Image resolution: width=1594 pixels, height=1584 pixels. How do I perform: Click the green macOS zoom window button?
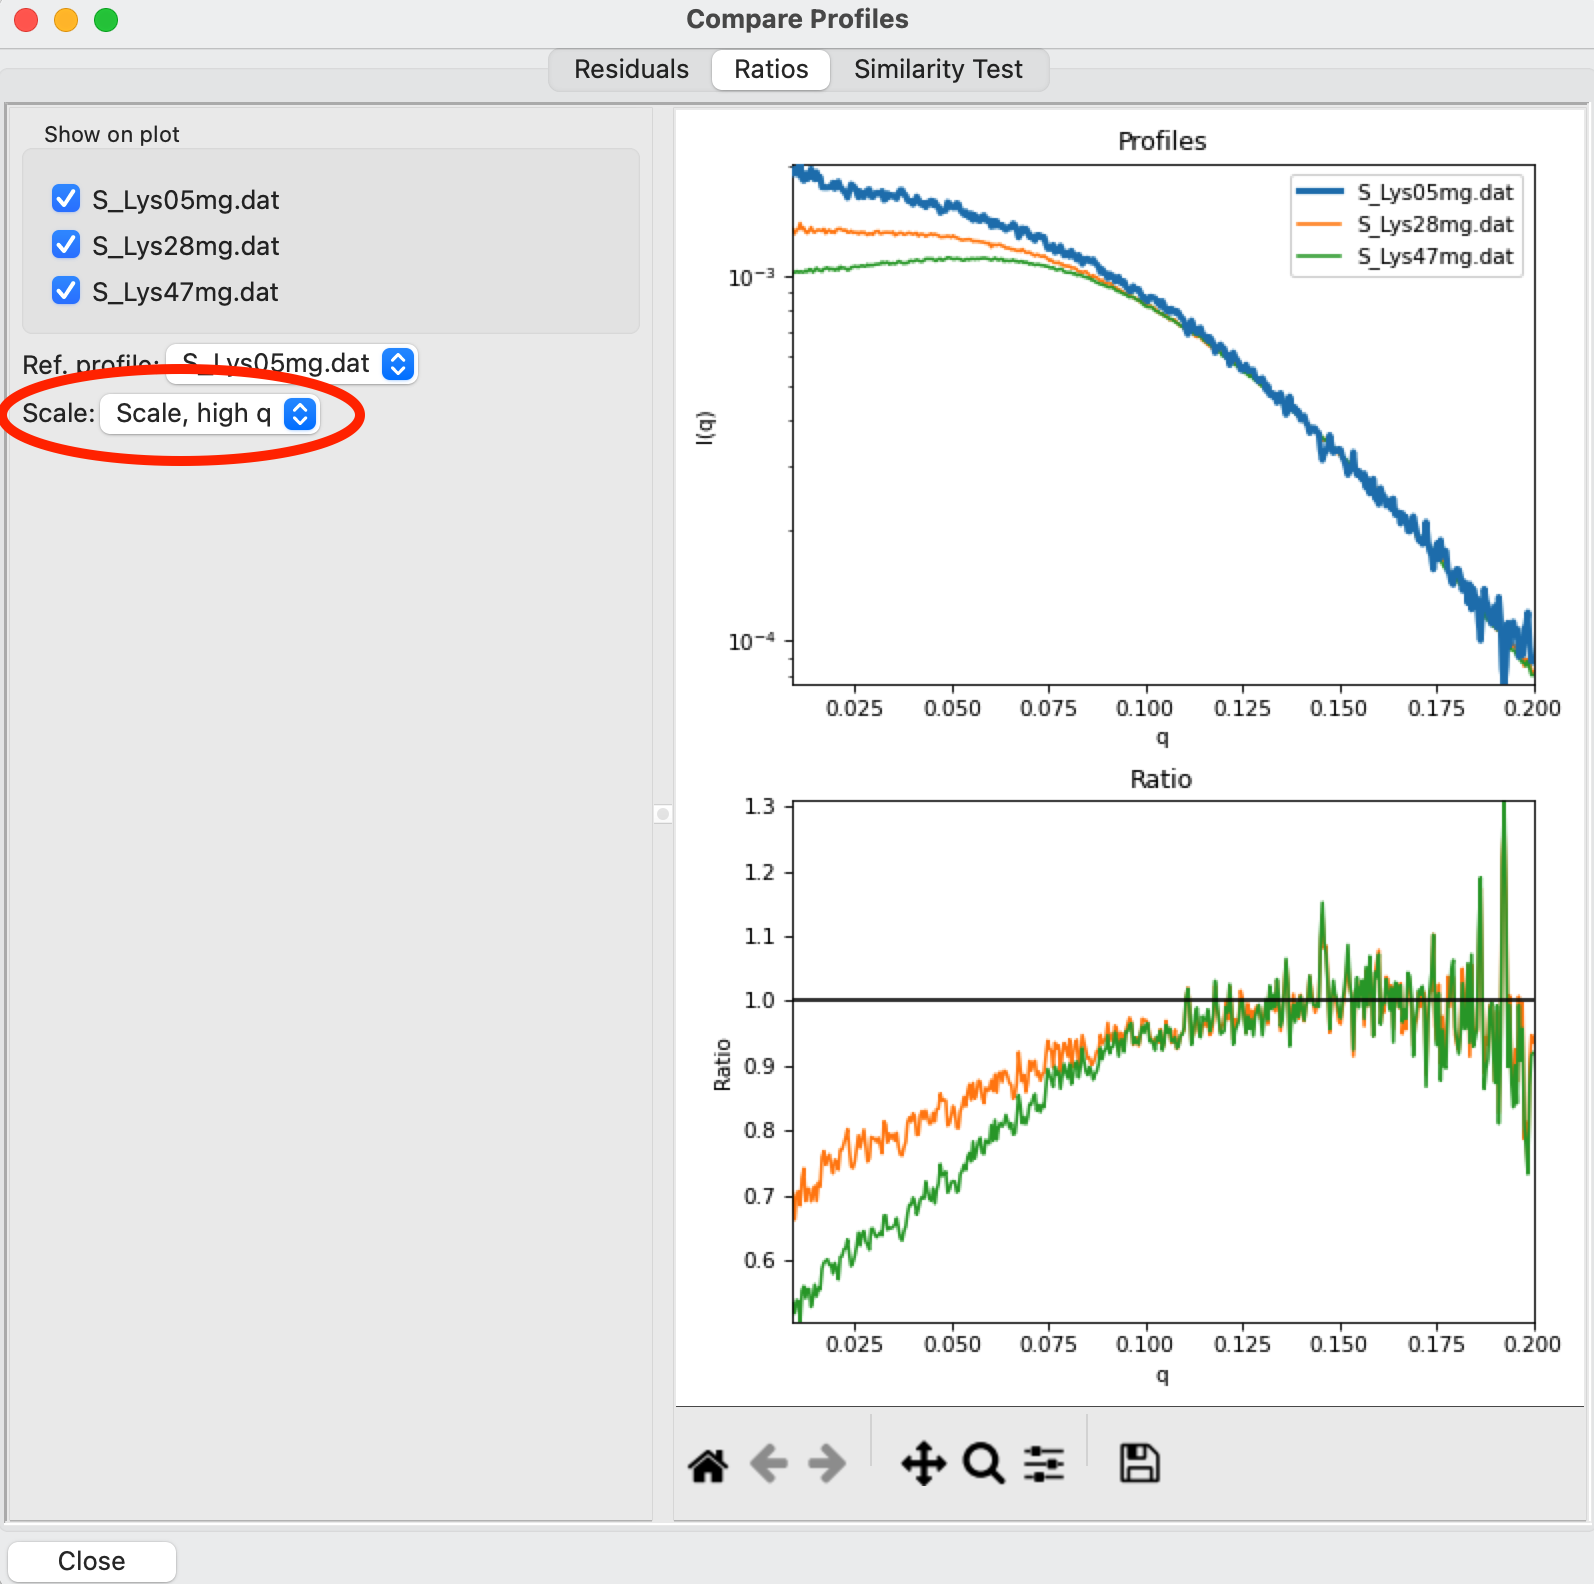[x=106, y=20]
